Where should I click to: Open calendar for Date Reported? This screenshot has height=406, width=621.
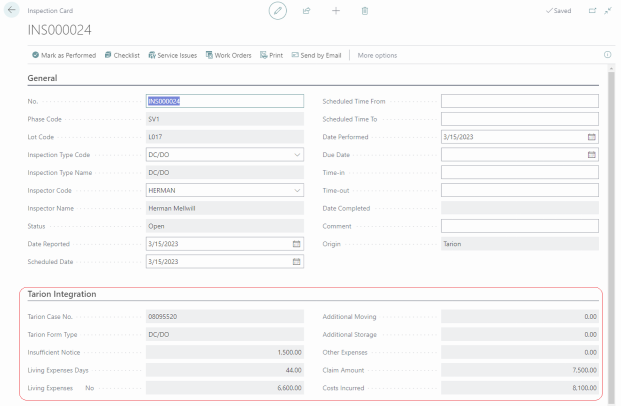point(296,244)
